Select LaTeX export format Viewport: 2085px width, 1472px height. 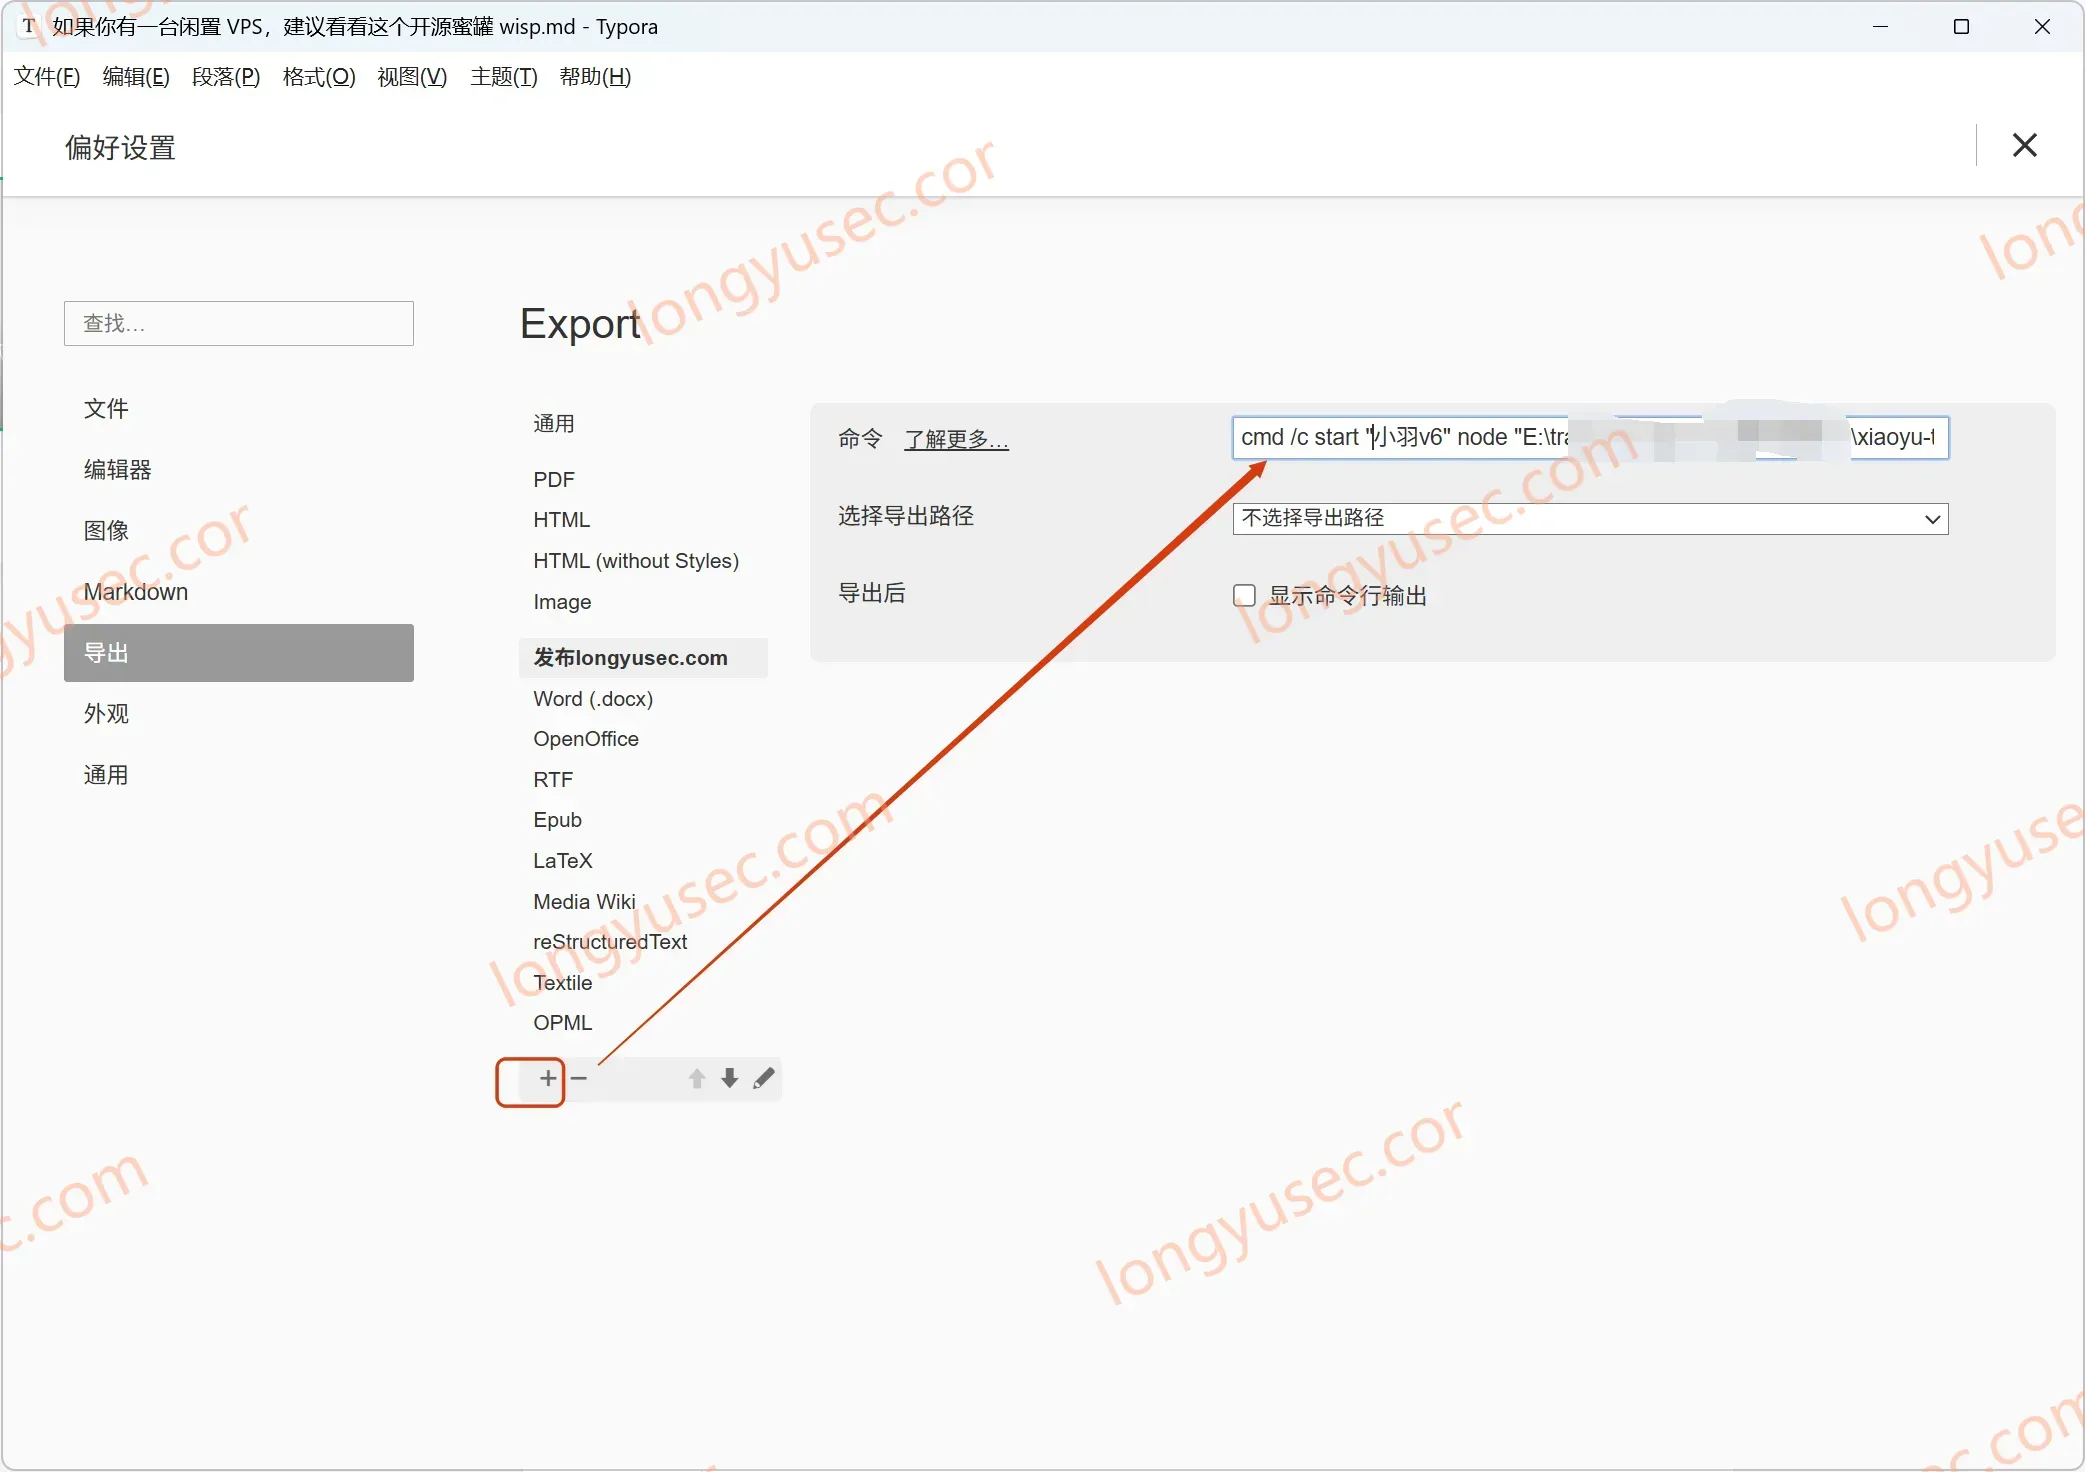[563, 861]
